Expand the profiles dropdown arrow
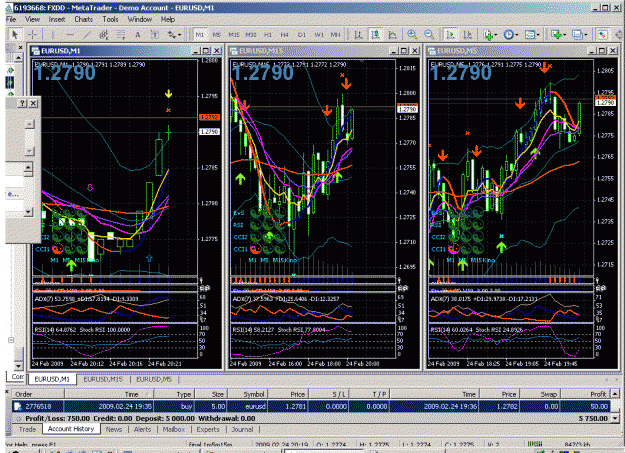The width and height of the screenshot is (625, 453). (x=585, y=35)
